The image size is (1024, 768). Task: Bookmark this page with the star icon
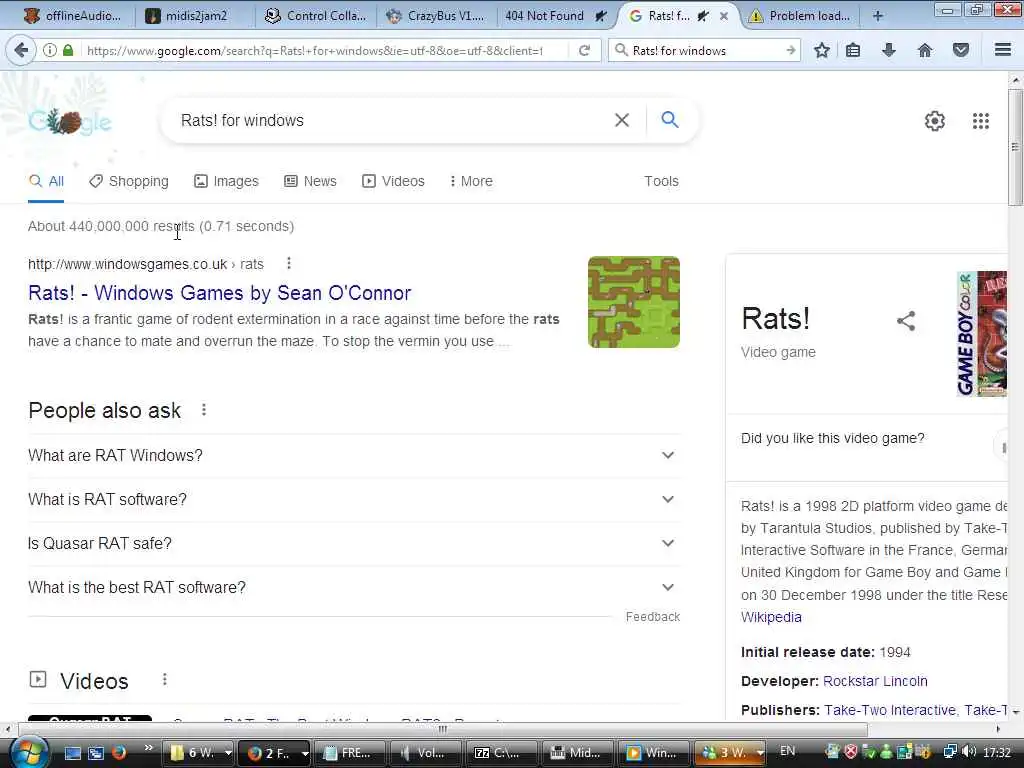click(x=822, y=50)
